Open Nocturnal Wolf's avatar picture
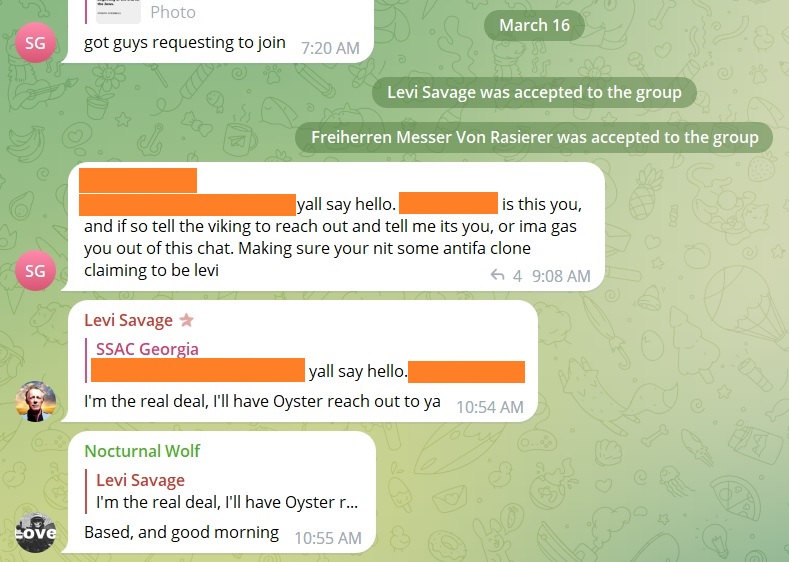This screenshot has width=789, height=562. click(35, 532)
